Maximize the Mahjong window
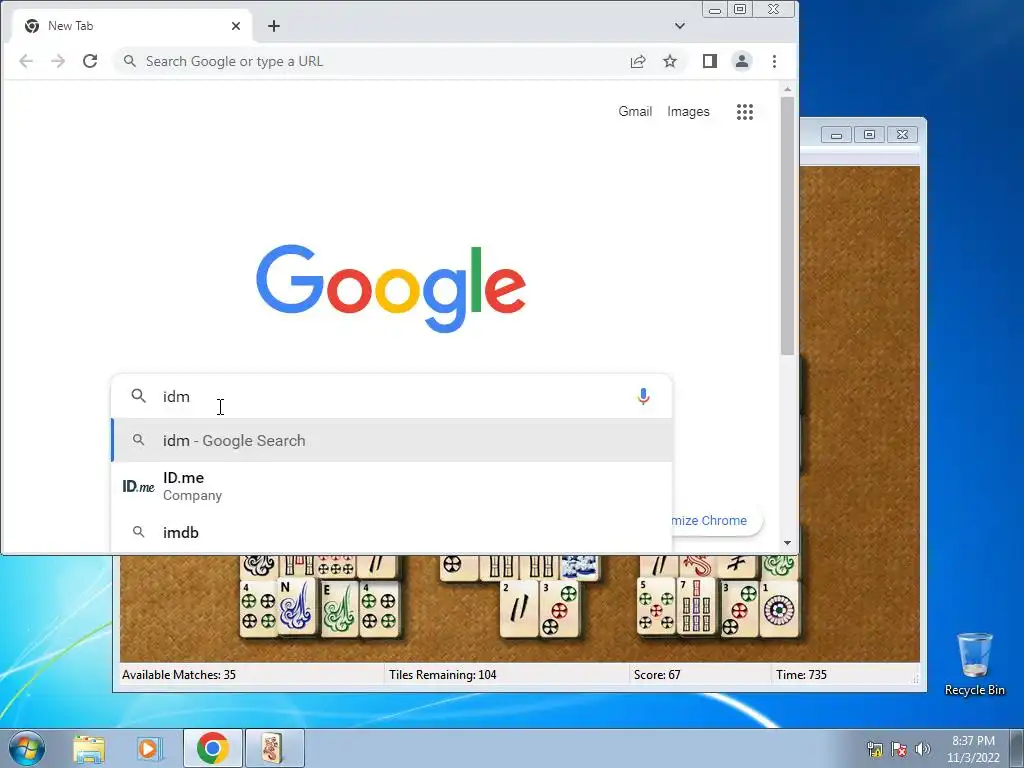Image resolution: width=1024 pixels, height=768 pixels. [869, 135]
